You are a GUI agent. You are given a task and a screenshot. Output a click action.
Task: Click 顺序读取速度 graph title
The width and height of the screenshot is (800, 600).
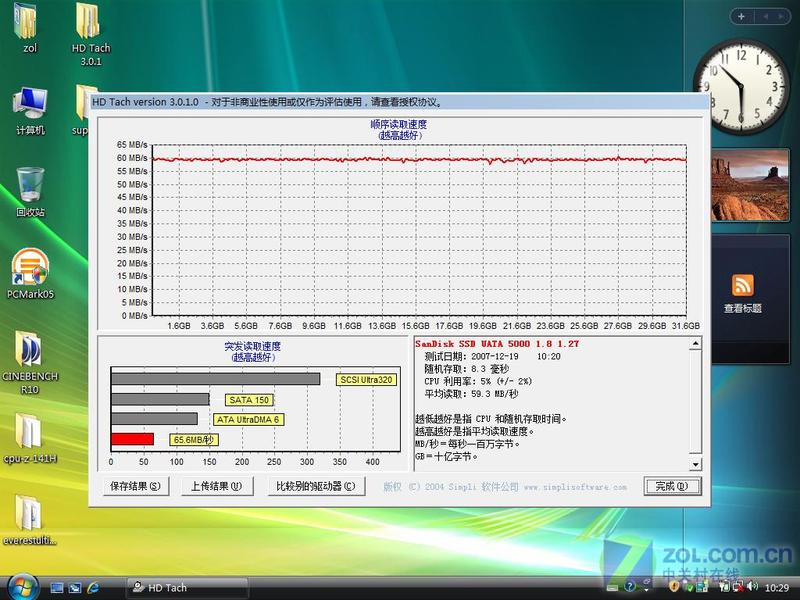398,124
